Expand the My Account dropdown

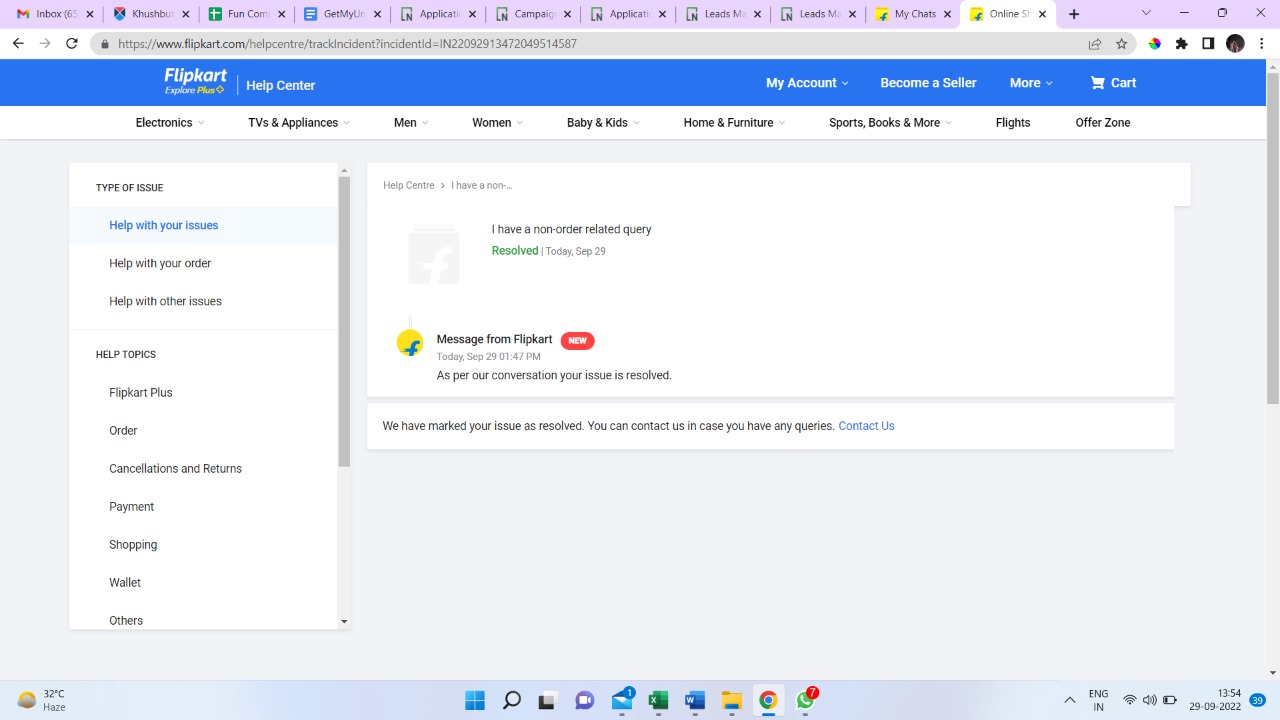(x=806, y=83)
